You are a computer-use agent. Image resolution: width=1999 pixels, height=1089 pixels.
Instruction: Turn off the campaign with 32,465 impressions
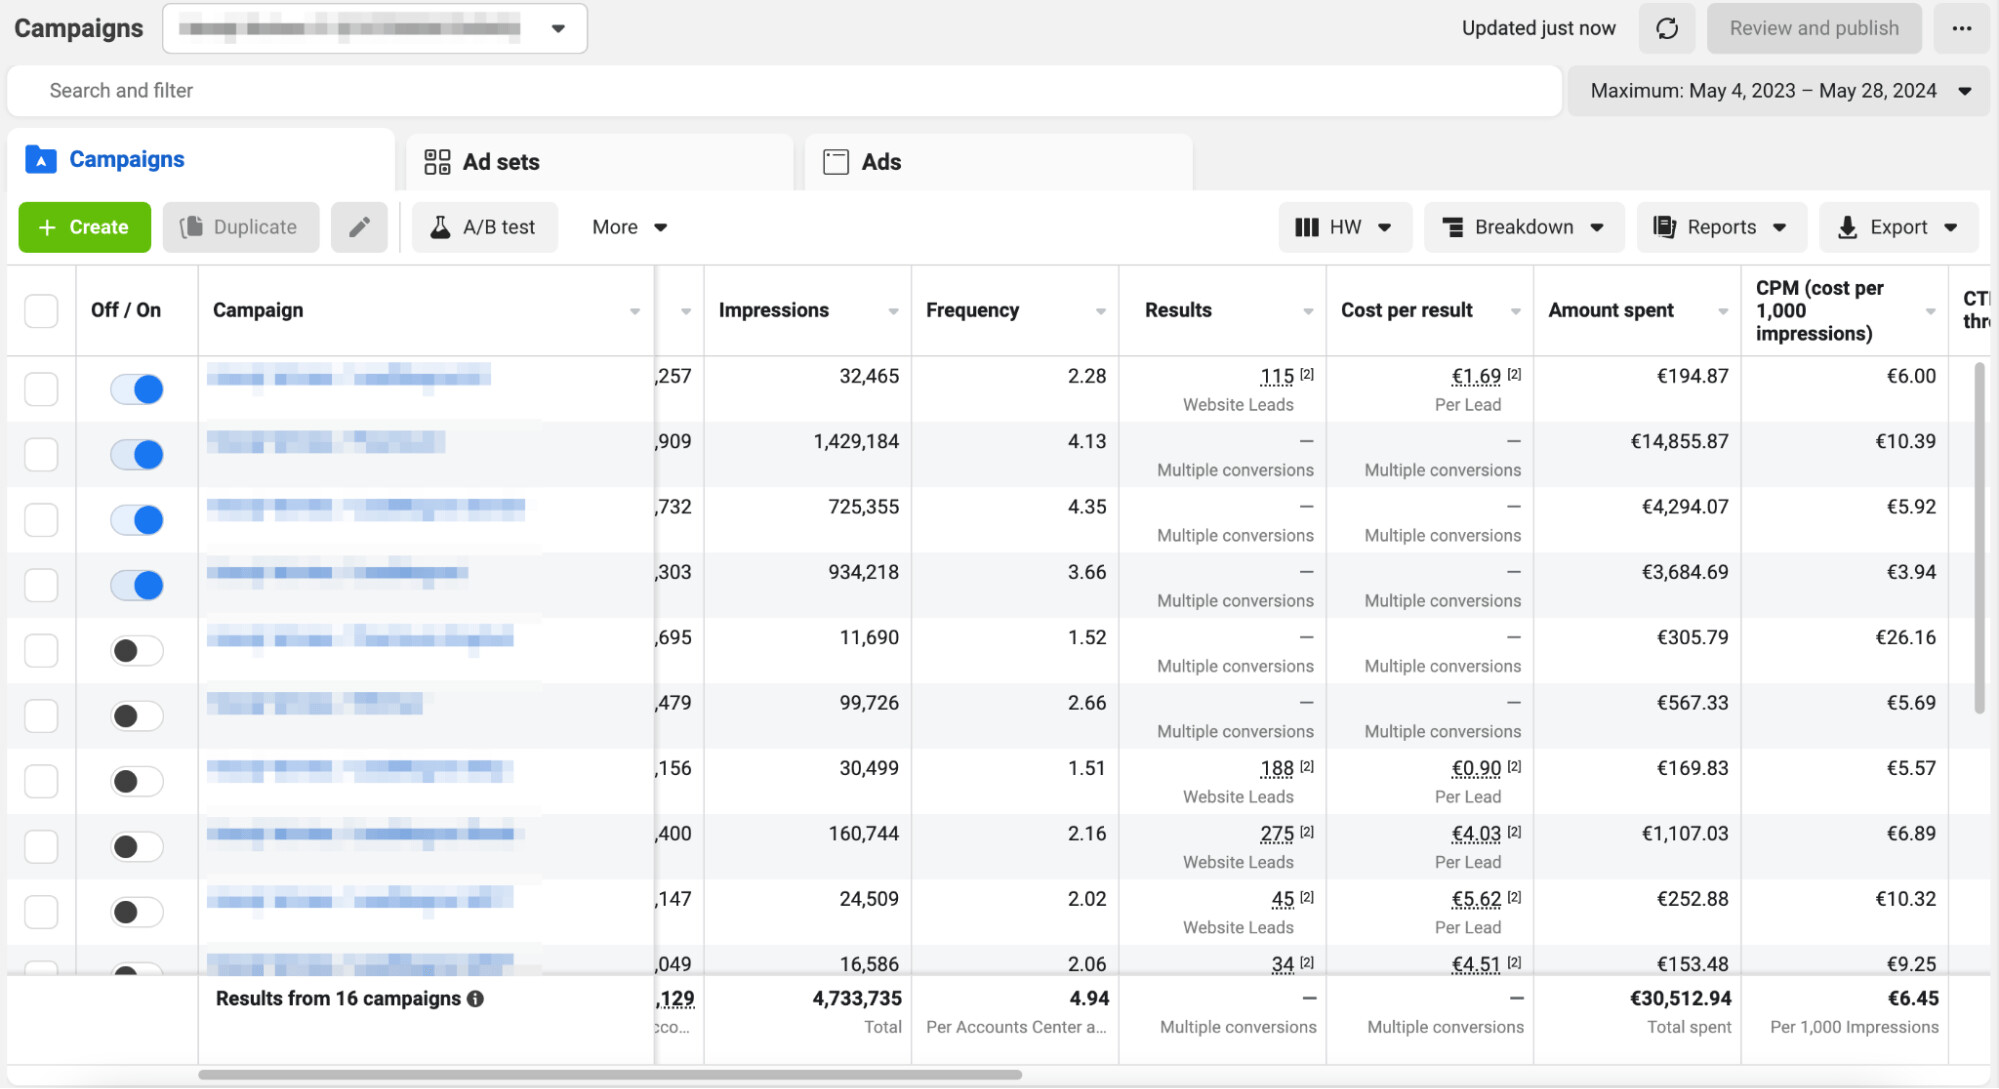point(137,389)
